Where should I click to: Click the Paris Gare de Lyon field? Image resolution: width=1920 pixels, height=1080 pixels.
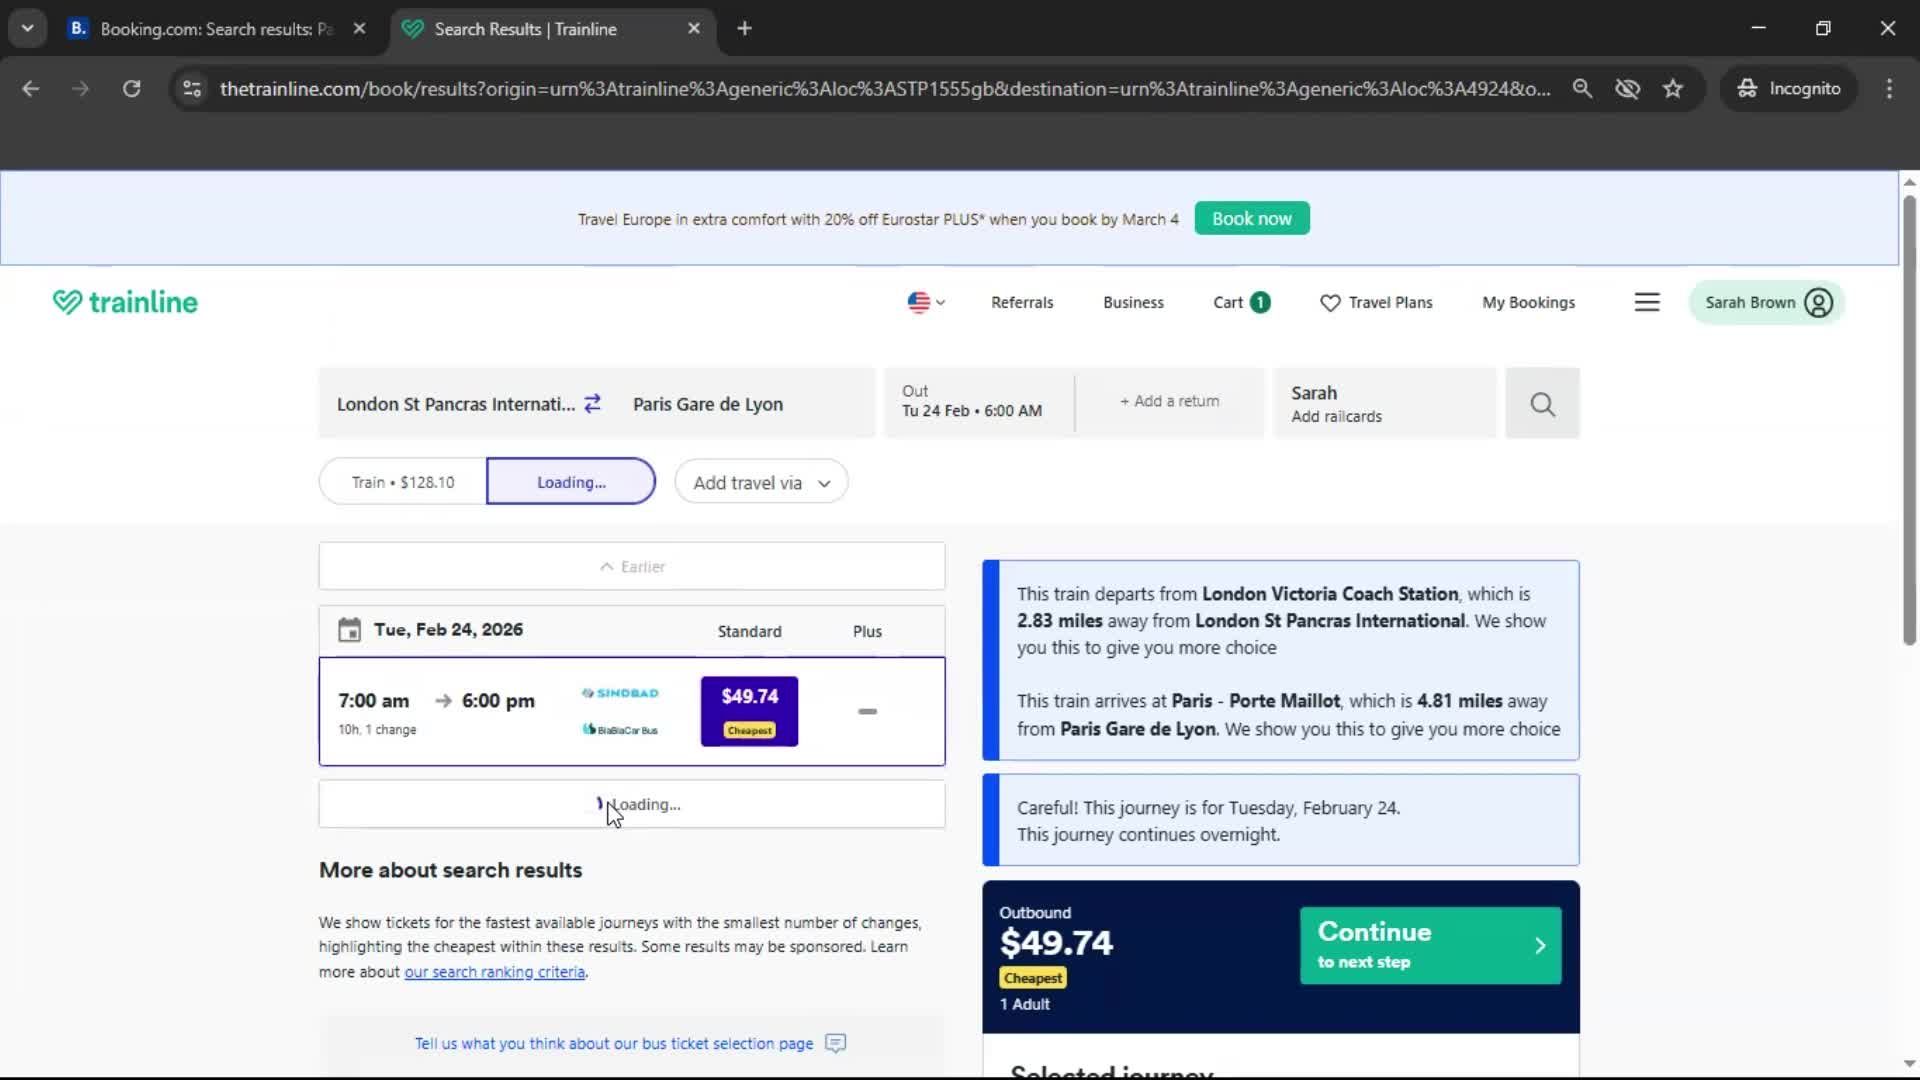pos(708,404)
